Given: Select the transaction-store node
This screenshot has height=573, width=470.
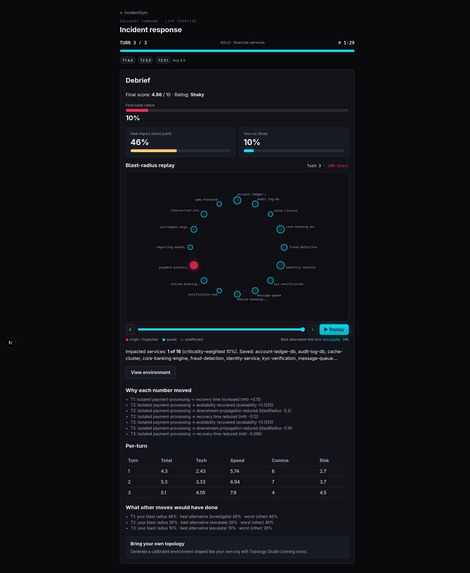Looking at the screenshot, I should [204, 214].
